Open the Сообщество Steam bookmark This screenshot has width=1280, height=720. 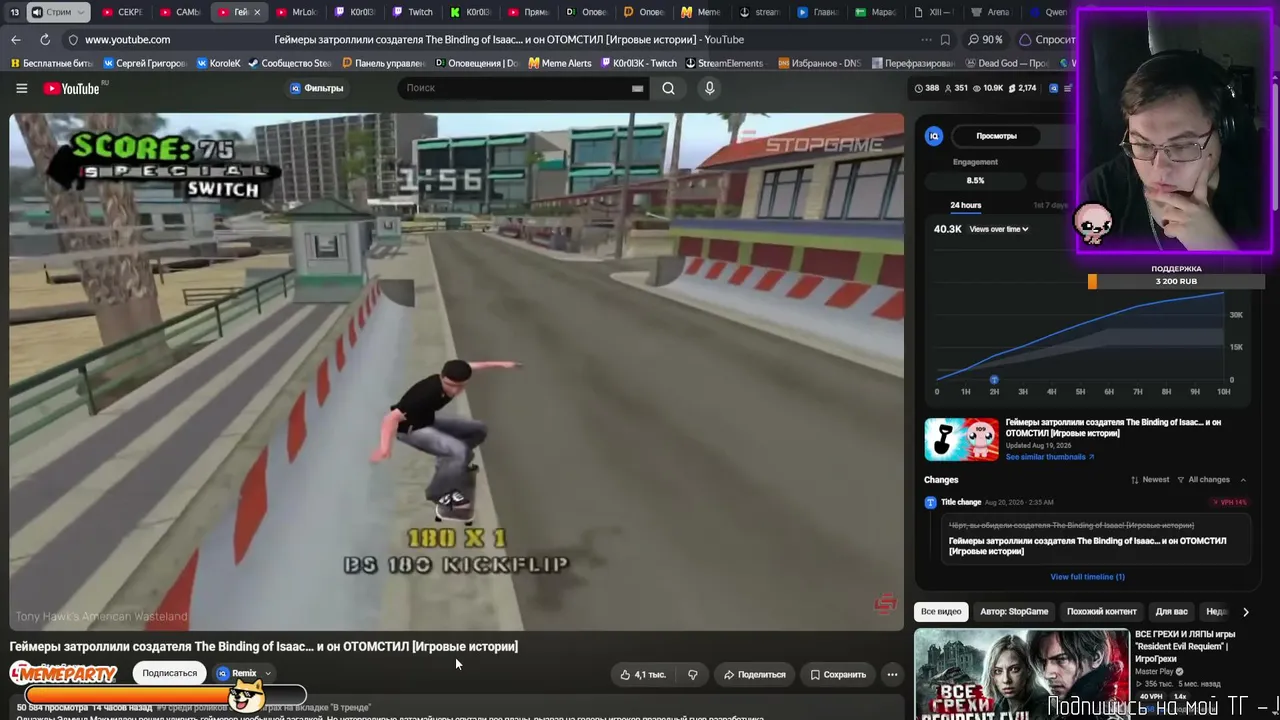(x=290, y=63)
